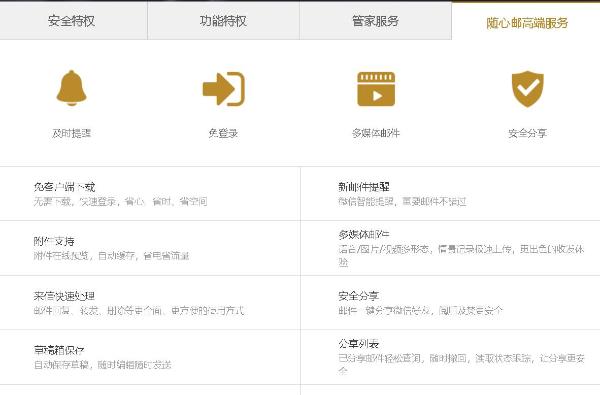600x395 pixels.
Task: Click the description under the 多媒体邮件 list heading
Action: coord(461,256)
